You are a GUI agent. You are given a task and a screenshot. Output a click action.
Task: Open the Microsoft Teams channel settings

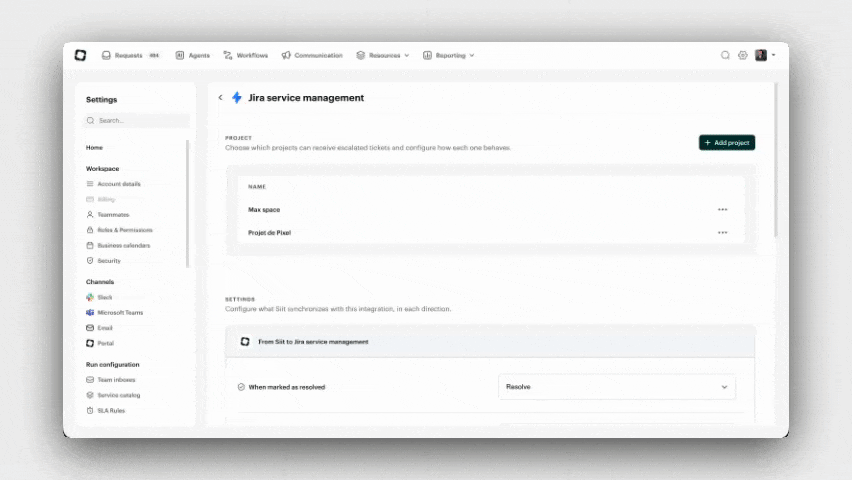pos(115,313)
